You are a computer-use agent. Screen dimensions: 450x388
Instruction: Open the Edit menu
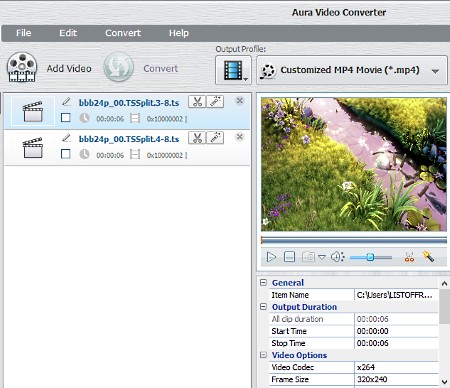[68, 33]
